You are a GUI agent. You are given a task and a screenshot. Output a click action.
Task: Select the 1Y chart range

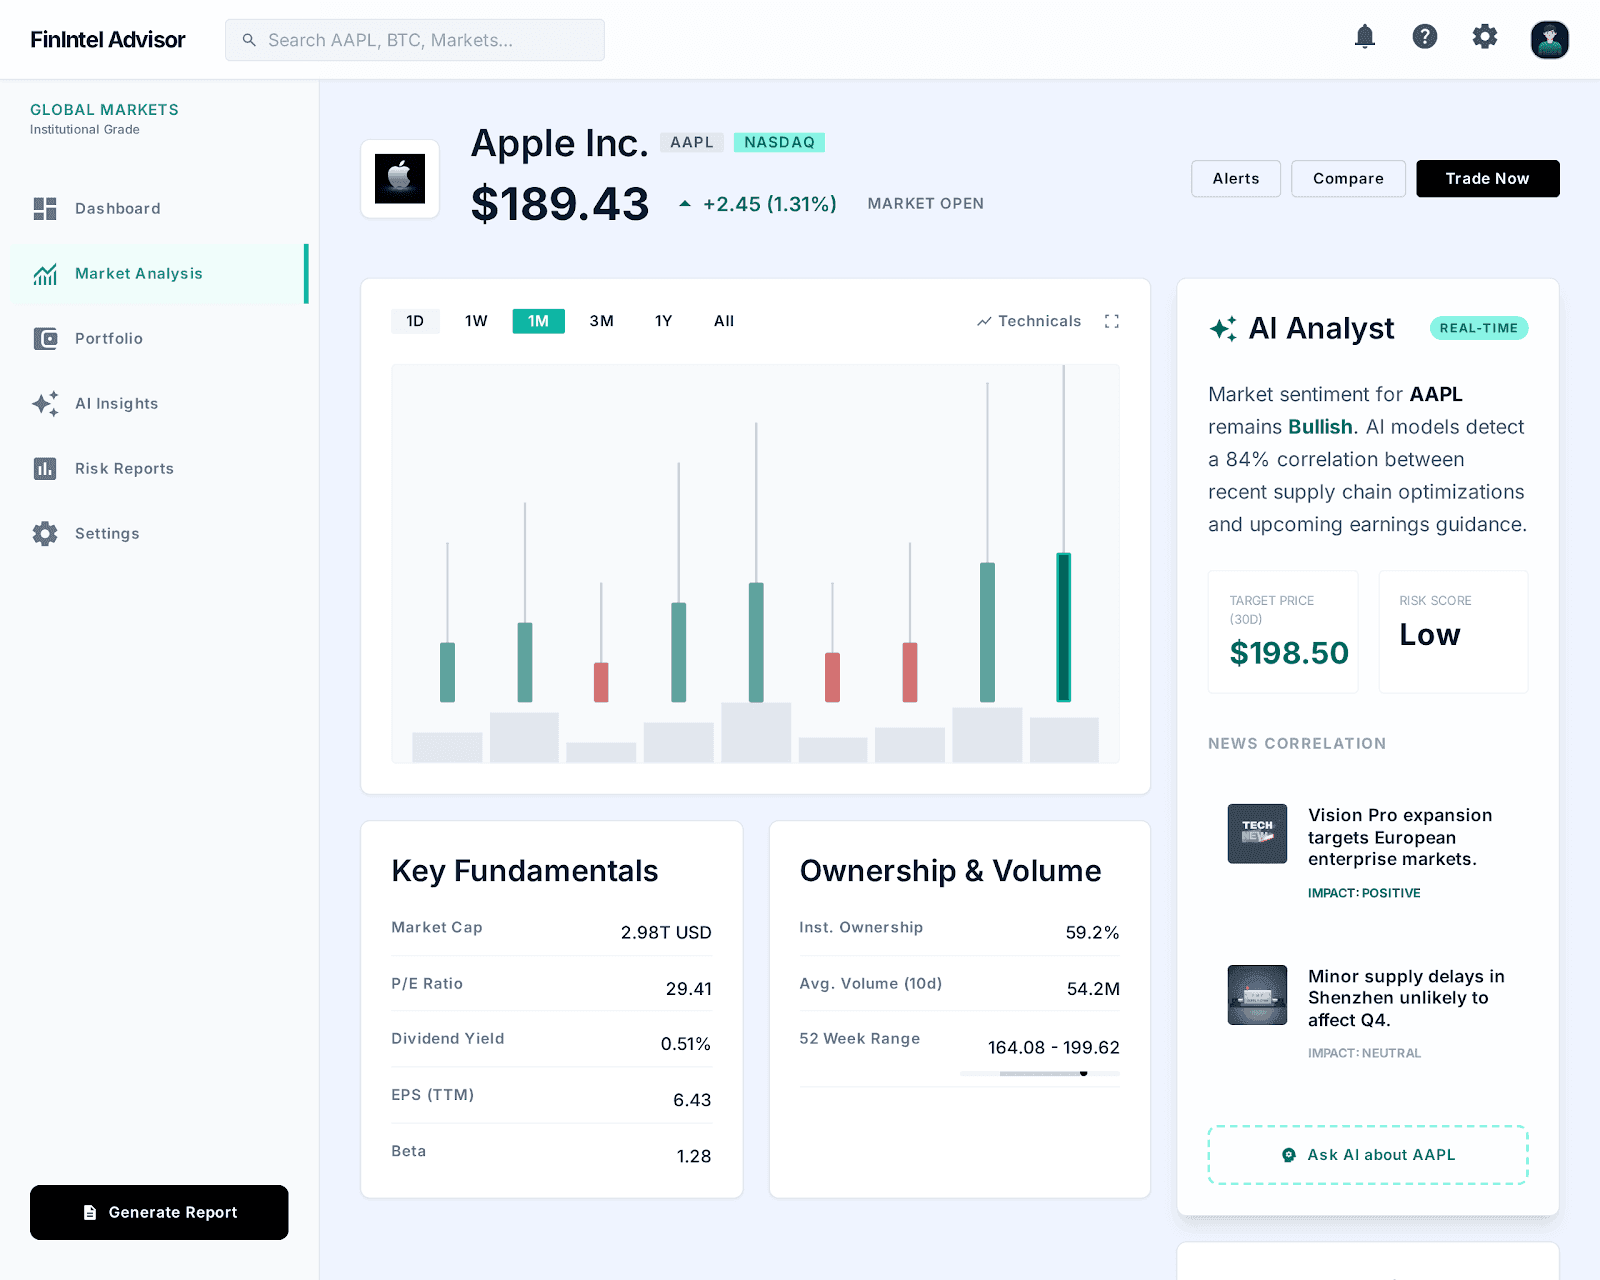point(663,321)
